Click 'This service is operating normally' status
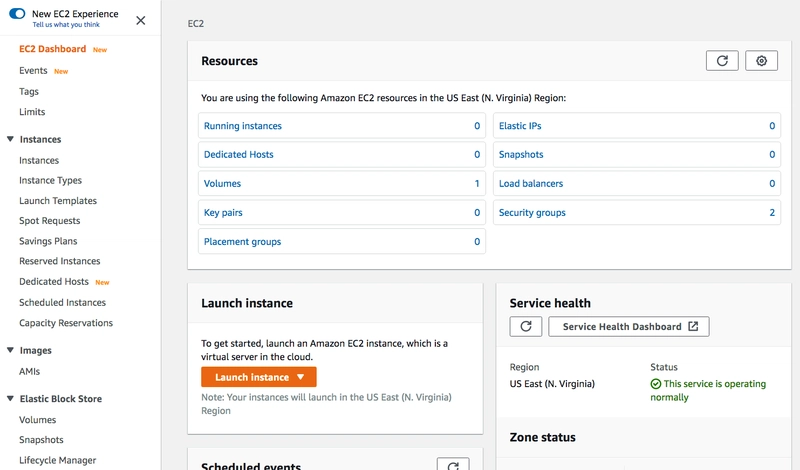The image size is (800, 470). [708, 390]
